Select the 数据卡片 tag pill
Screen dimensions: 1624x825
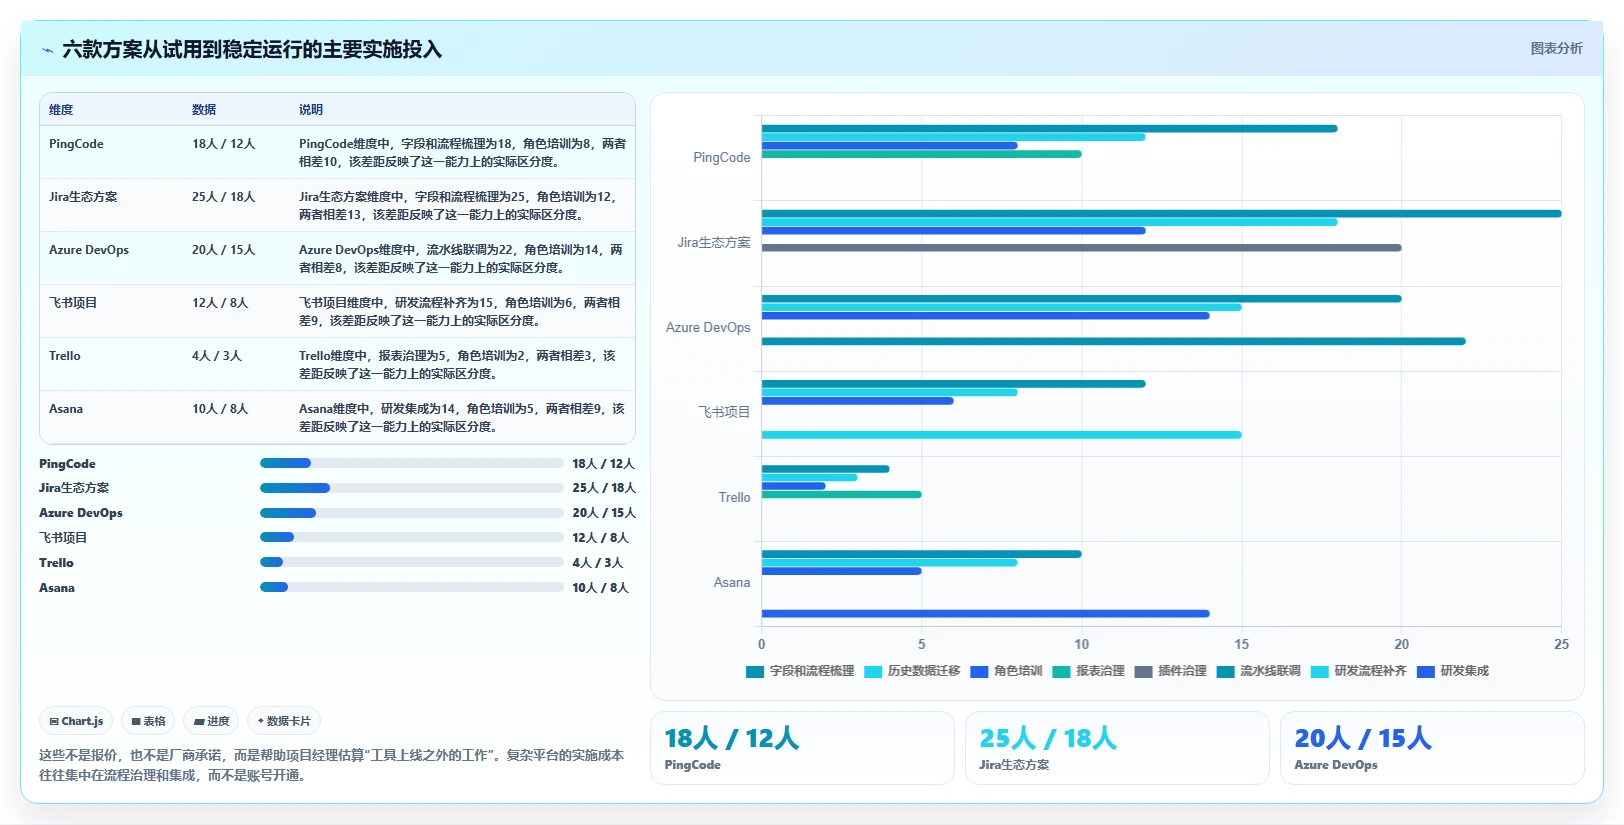coord(284,721)
